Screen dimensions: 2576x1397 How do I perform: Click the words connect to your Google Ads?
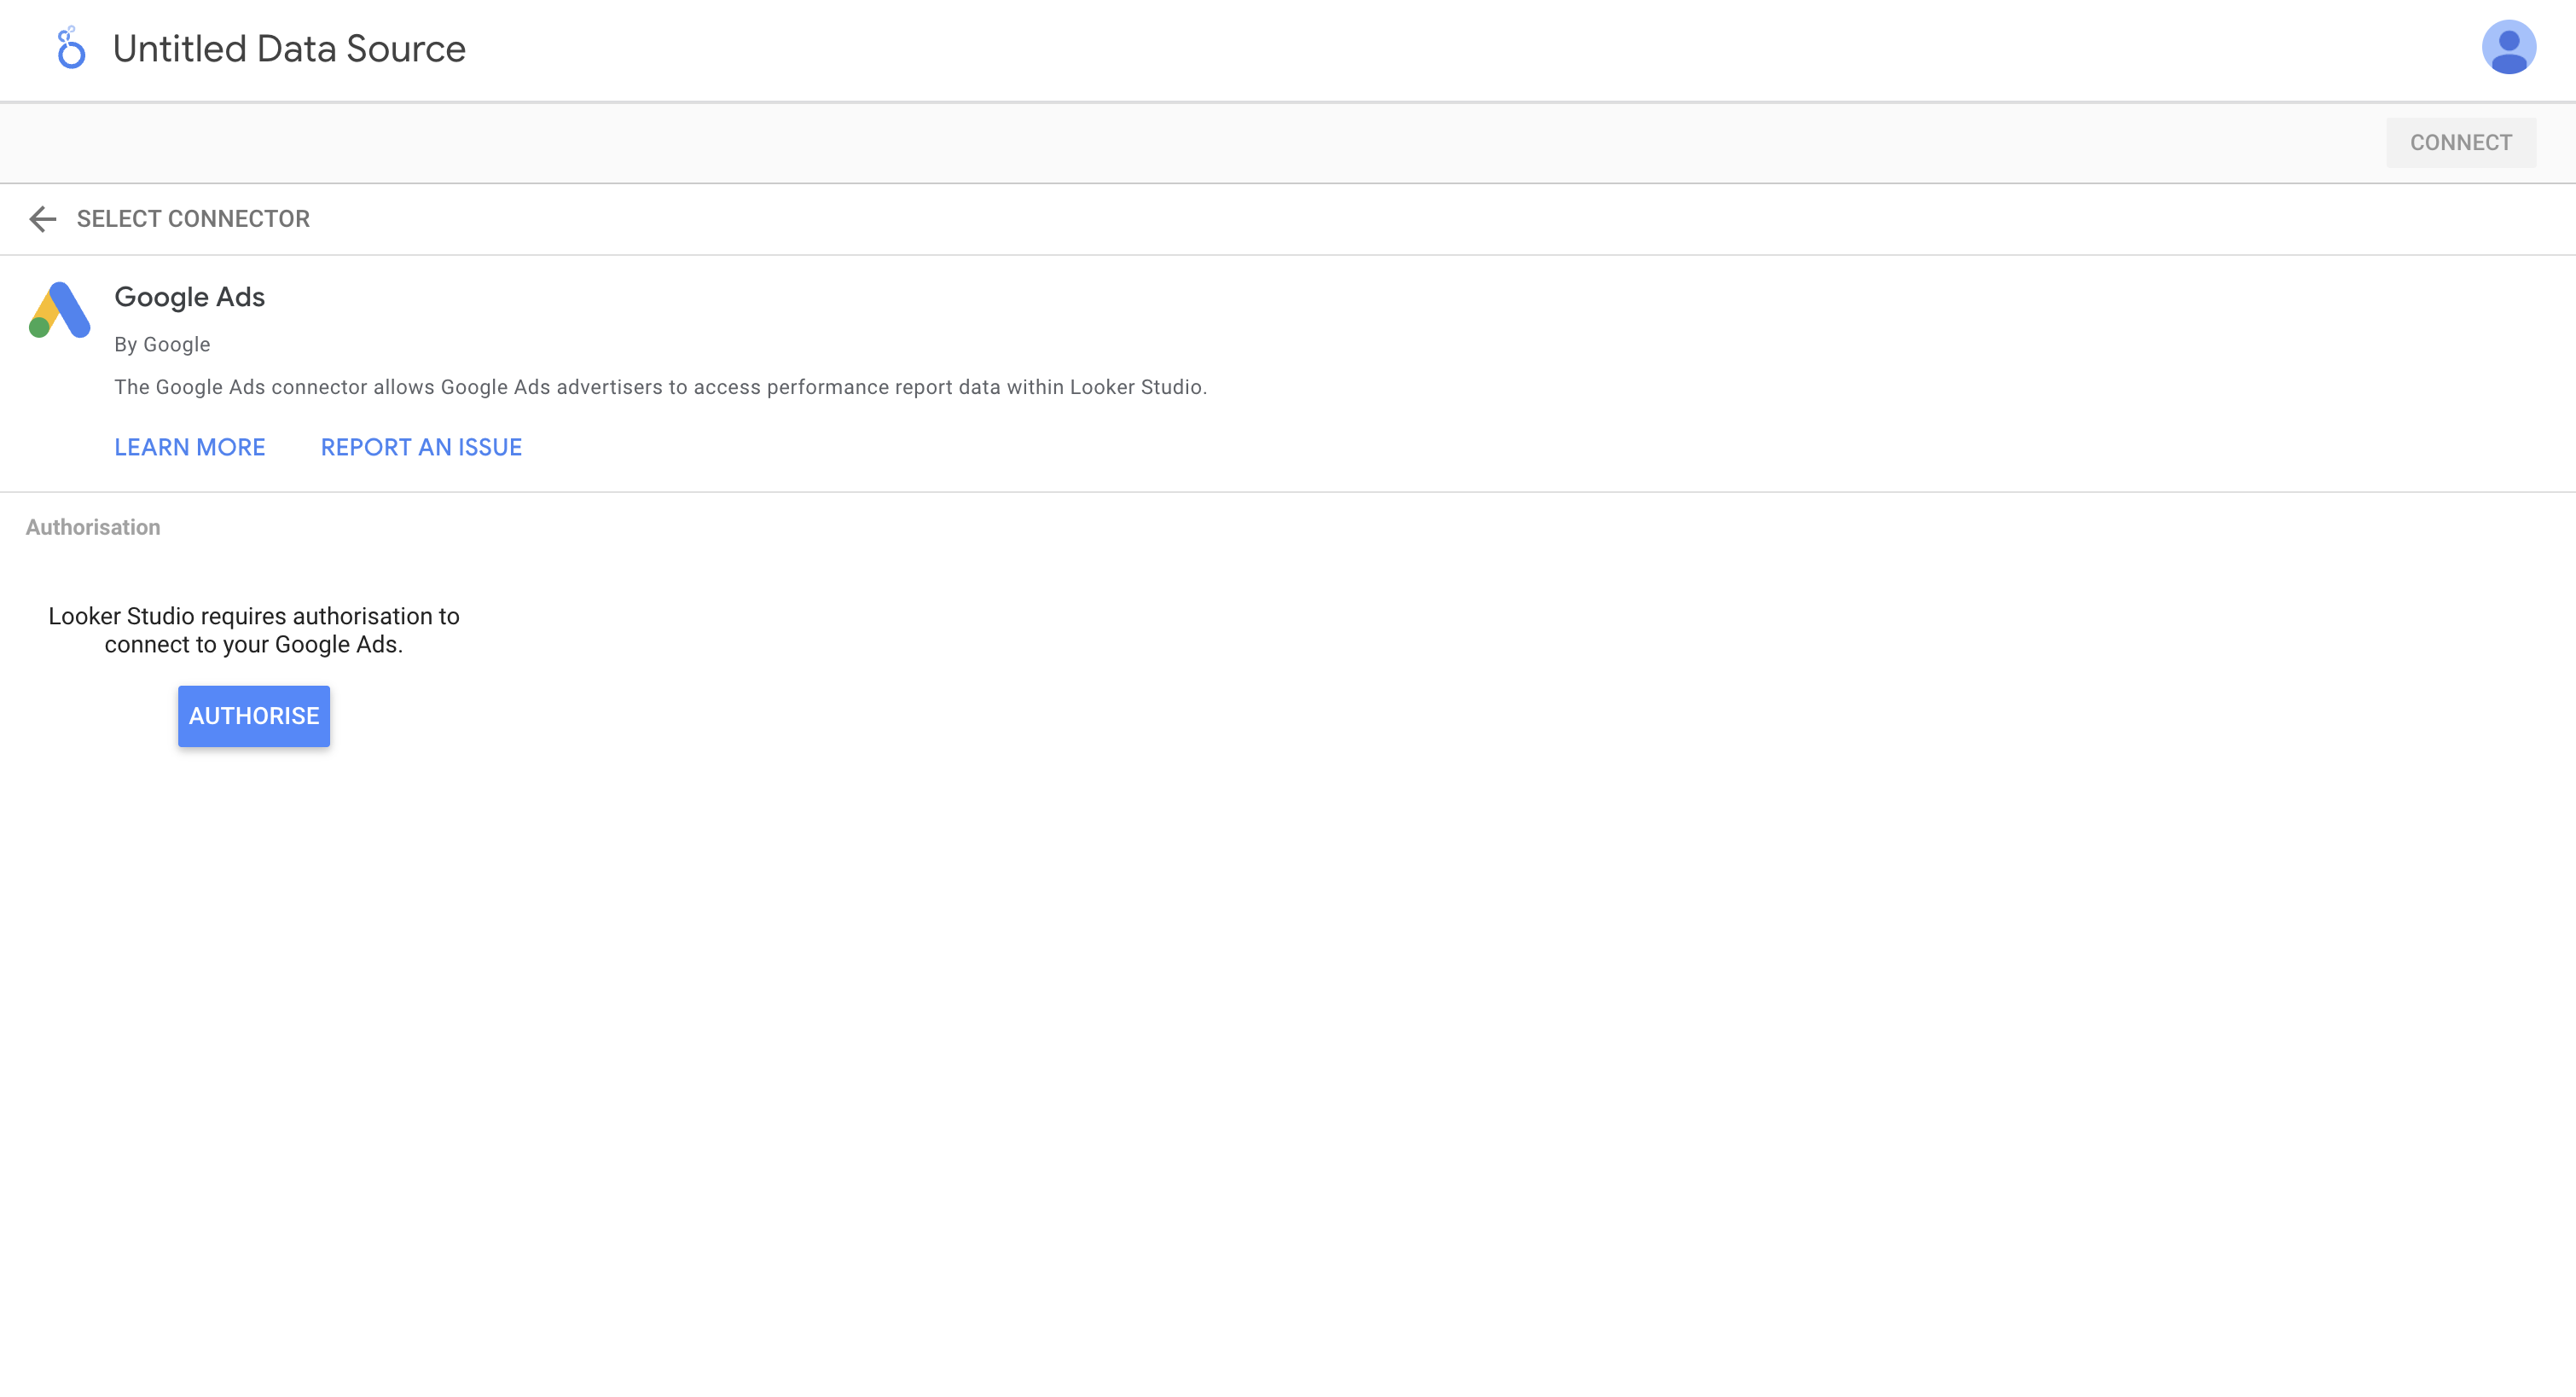click(254, 645)
